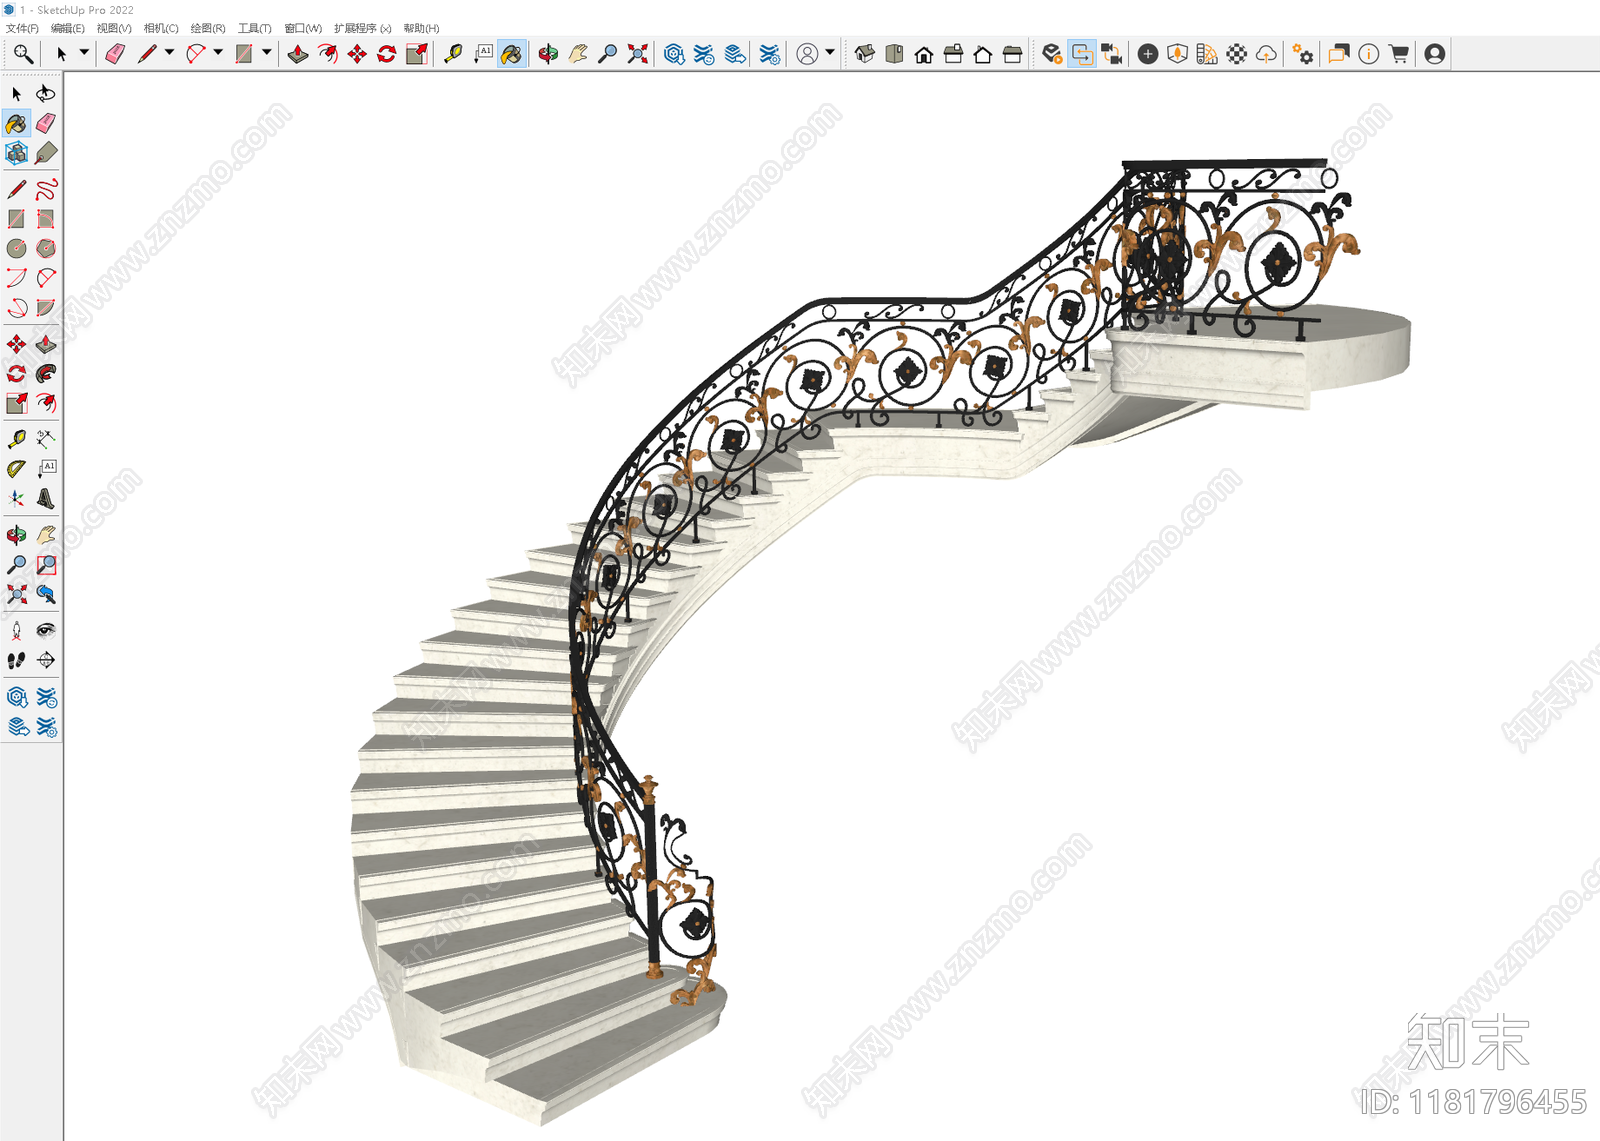Select the Pan hand in top toolbar
This screenshot has width=1600, height=1141.
[x=578, y=54]
